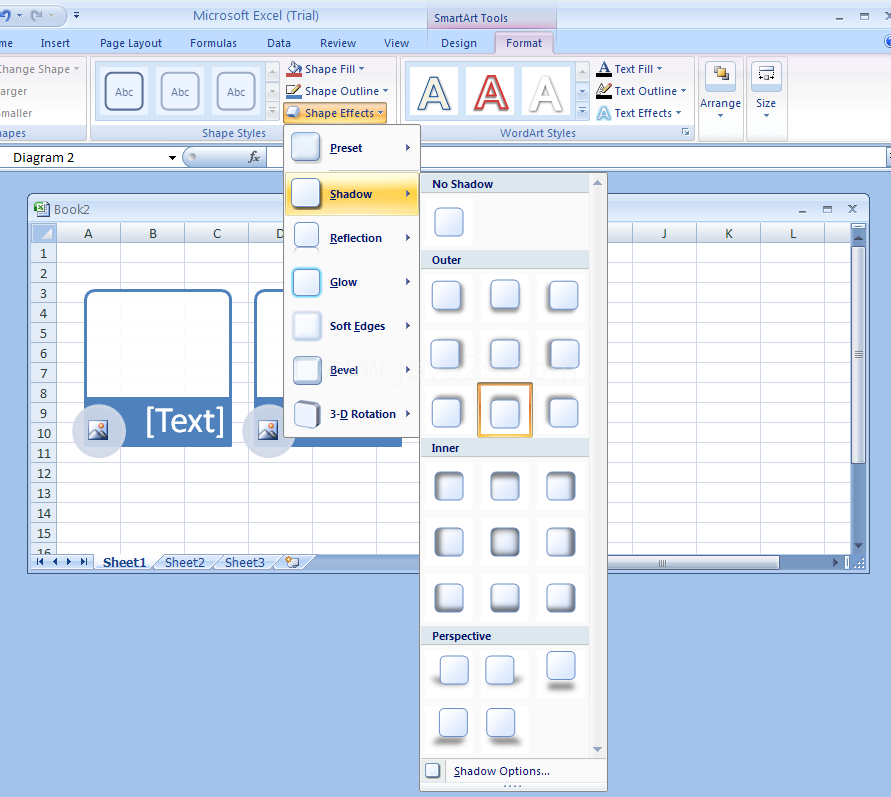This screenshot has height=797, width=891.
Task: Select top-left Outer shadow preset
Action: [x=449, y=297]
